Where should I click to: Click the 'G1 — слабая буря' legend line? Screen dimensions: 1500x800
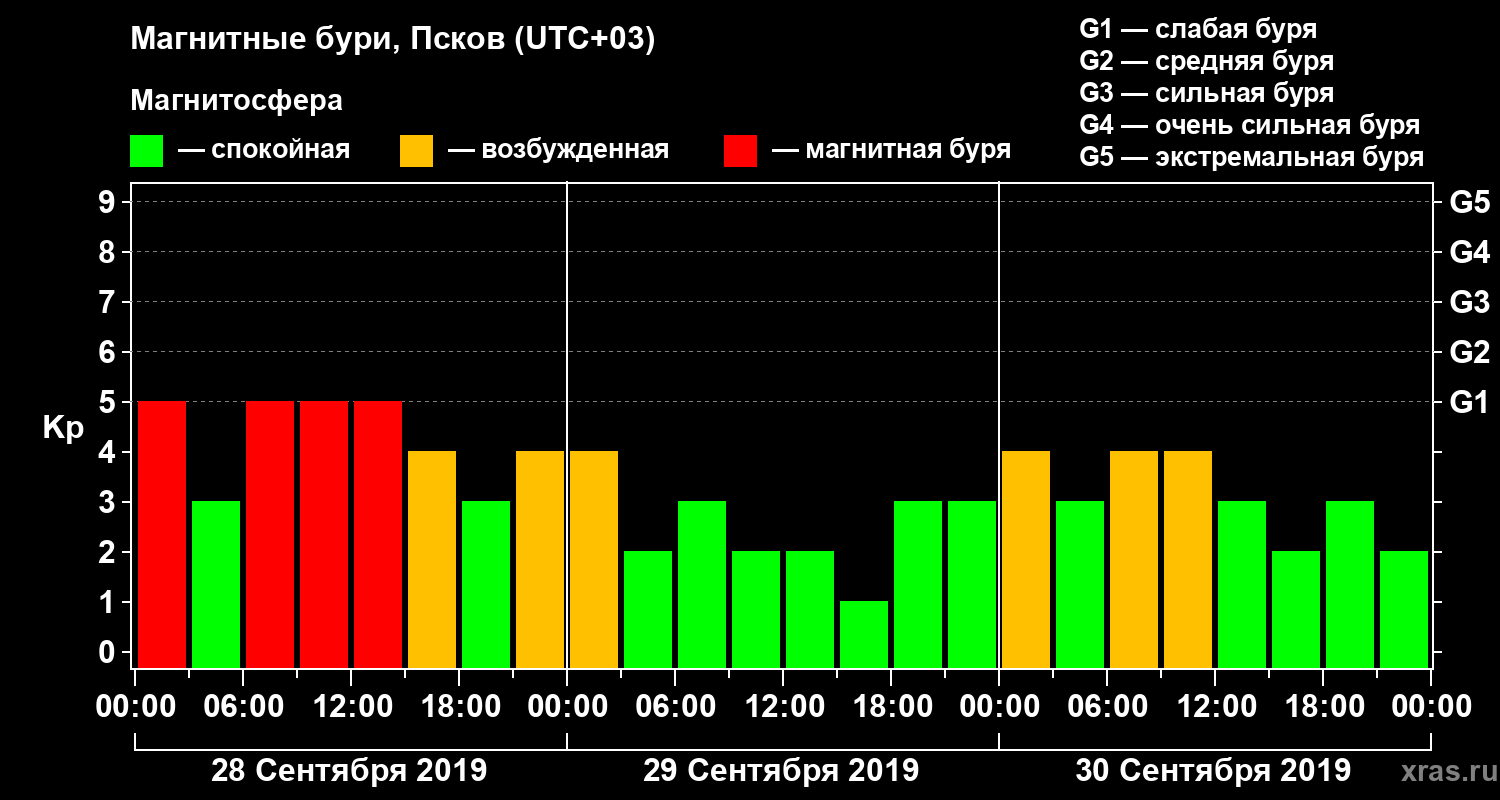1198,29
